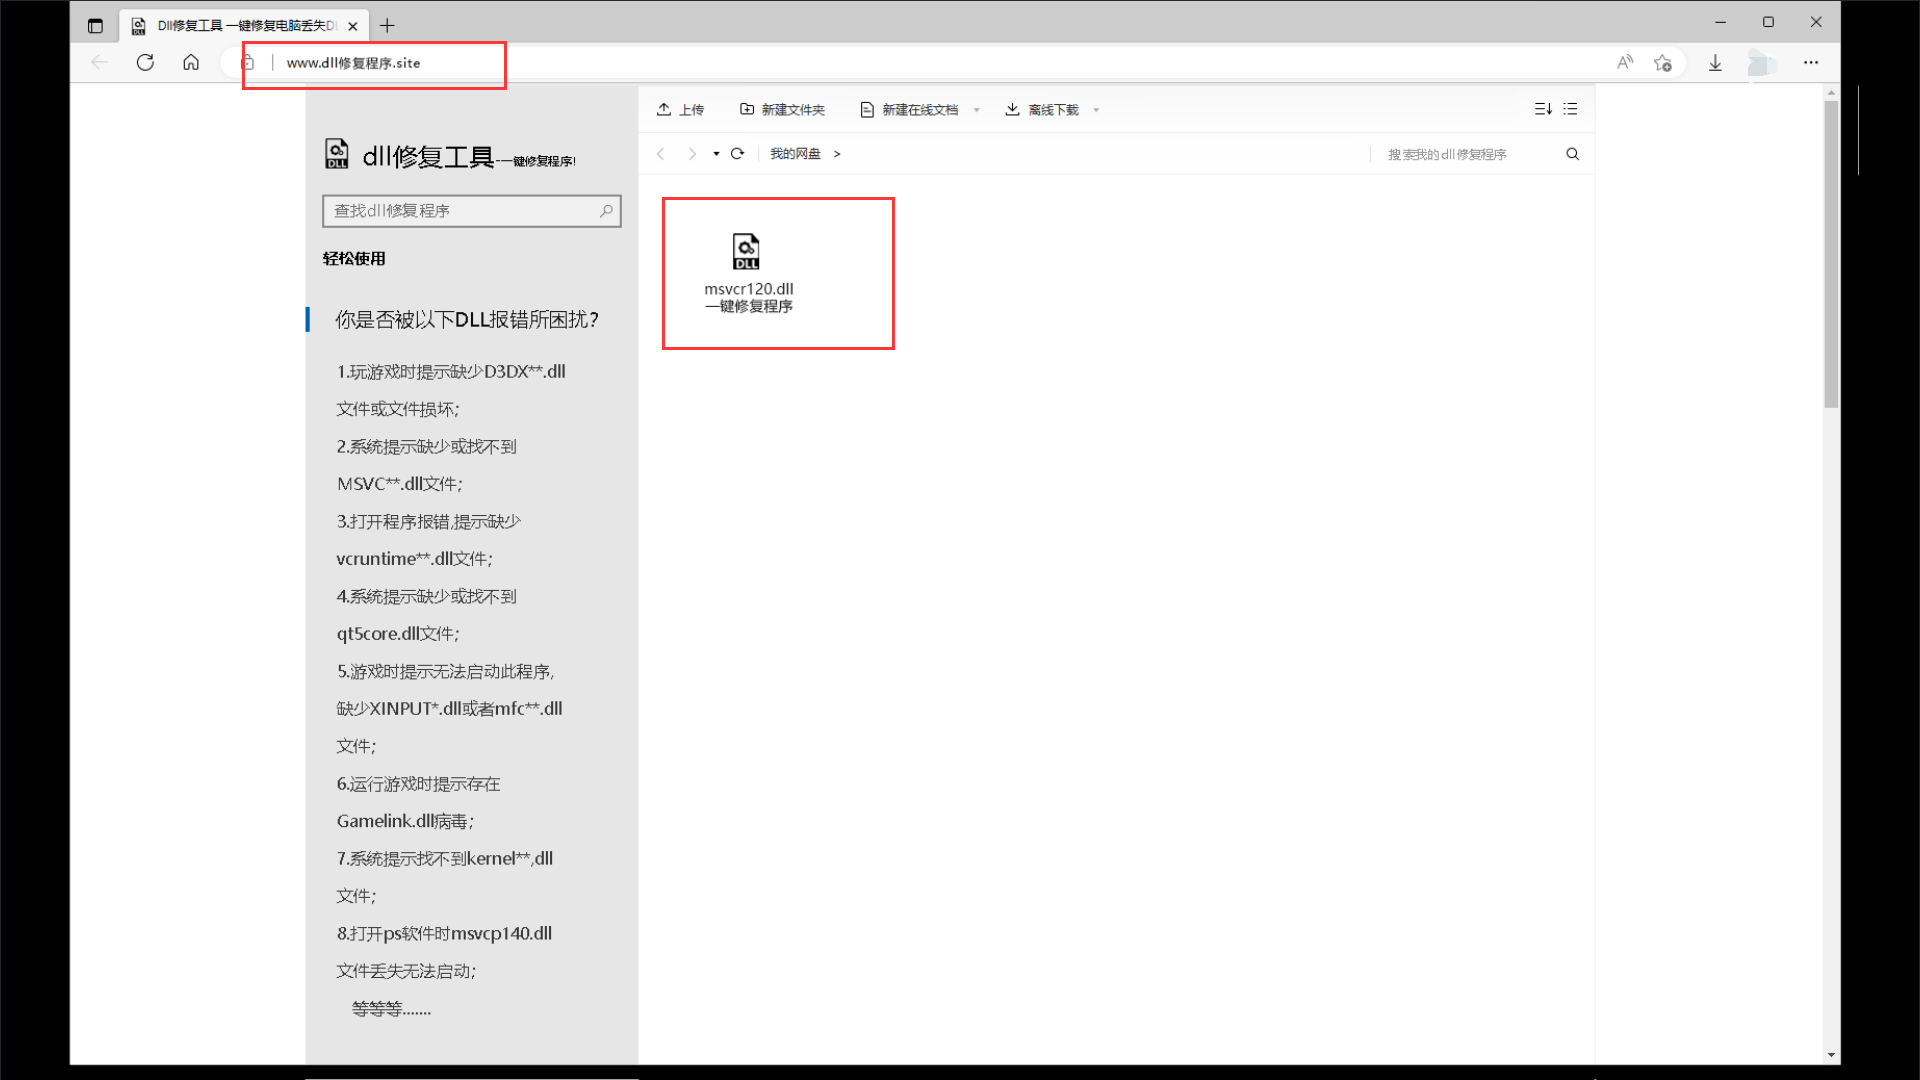
Task: Click text 7.系统提示找不到kernel**,dll
Action: (445, 859)
